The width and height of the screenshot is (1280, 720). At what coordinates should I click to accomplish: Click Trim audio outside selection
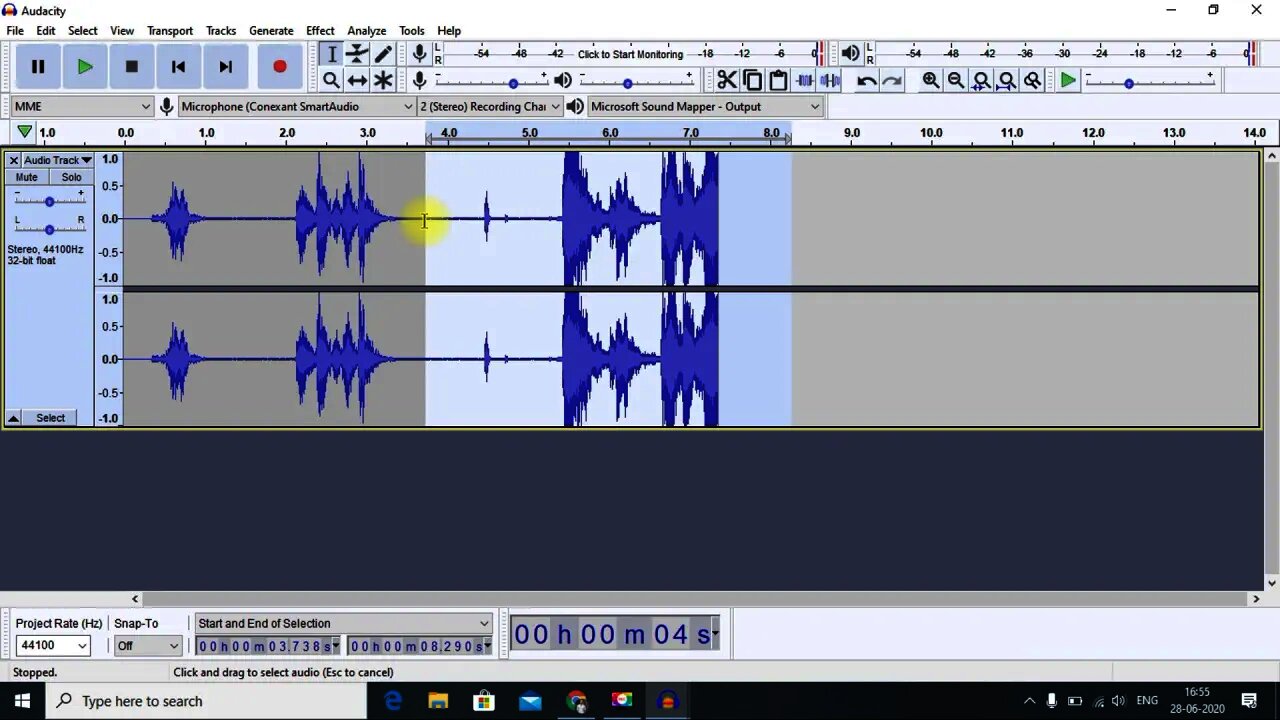click(x=804, y=80)
